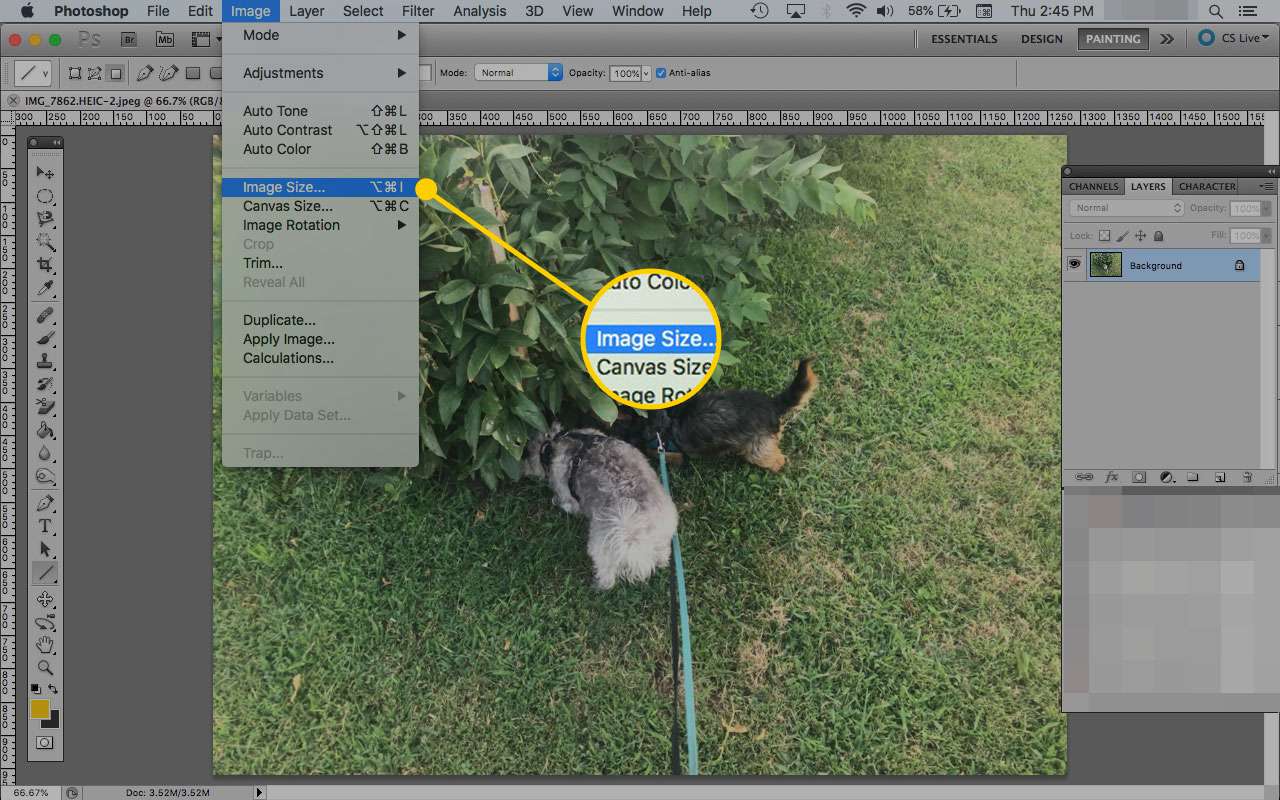The width and height of the screenshot is (1280, 800).
Task: Select the Move tool
Action: [x=45, y=173]
